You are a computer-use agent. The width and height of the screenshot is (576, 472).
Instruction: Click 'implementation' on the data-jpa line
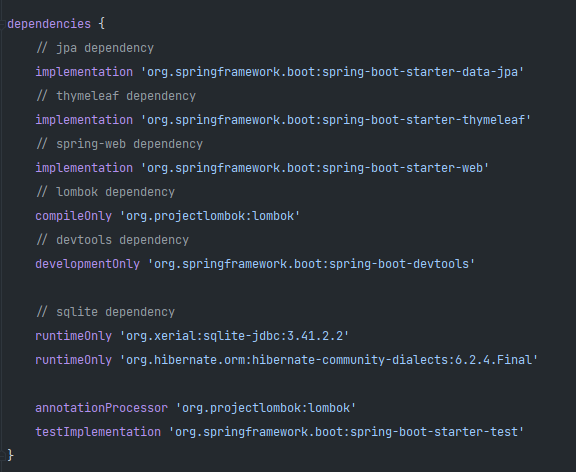coord(84,72)
